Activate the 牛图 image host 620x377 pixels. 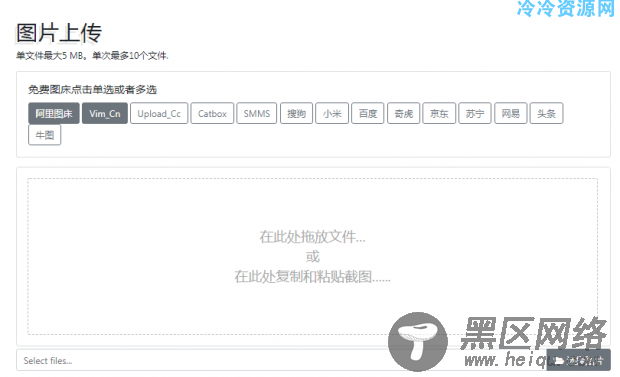coord(45,135)
